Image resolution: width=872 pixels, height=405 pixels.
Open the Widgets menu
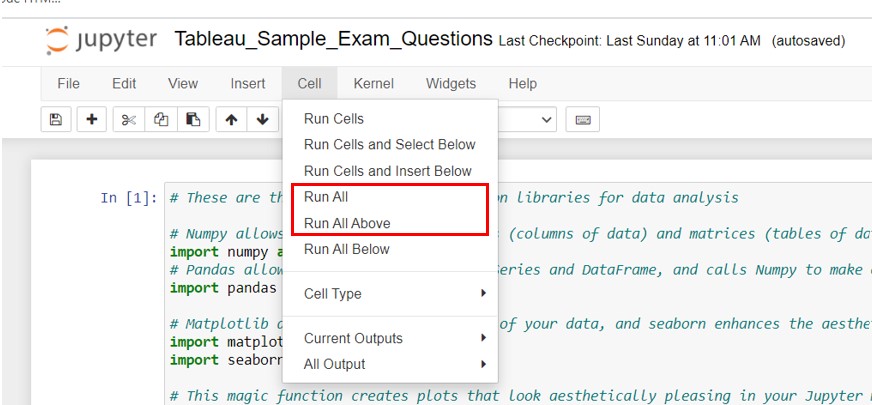pos(451,84)
